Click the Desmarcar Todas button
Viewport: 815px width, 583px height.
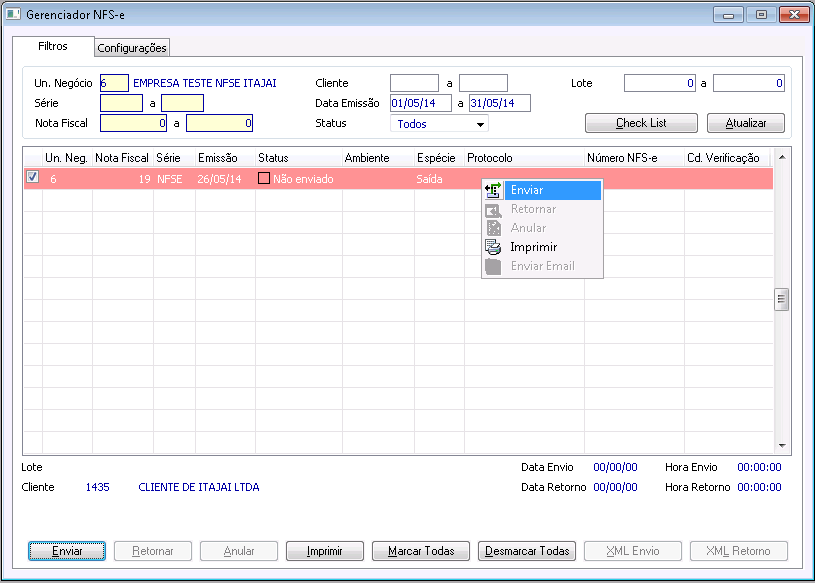(527, 551)
